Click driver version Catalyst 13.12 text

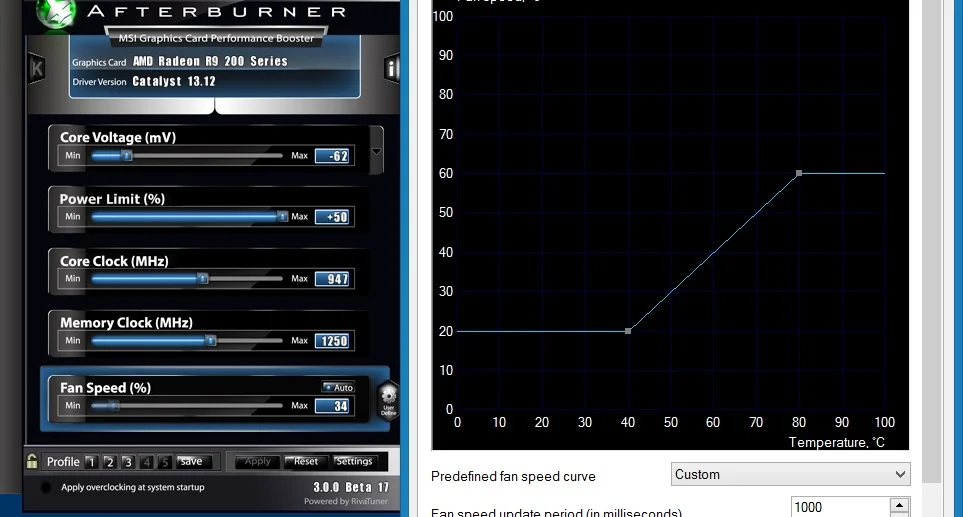tap(174, 81)
